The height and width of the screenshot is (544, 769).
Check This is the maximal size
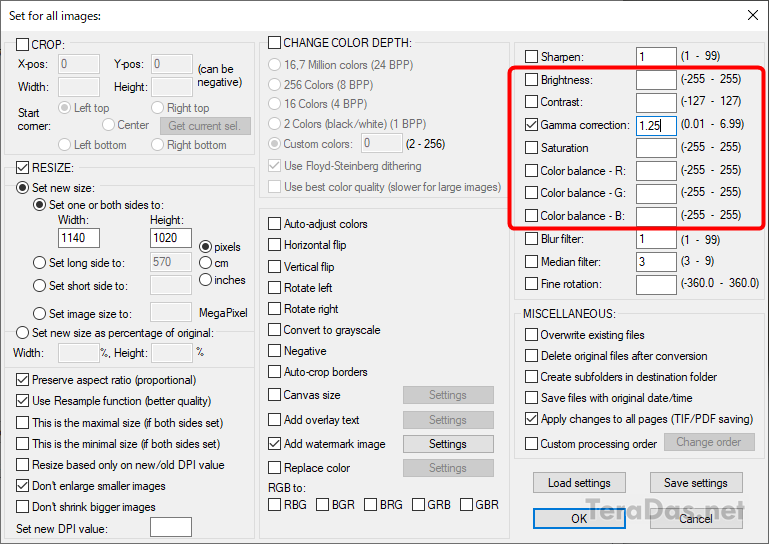click(23, 422)
